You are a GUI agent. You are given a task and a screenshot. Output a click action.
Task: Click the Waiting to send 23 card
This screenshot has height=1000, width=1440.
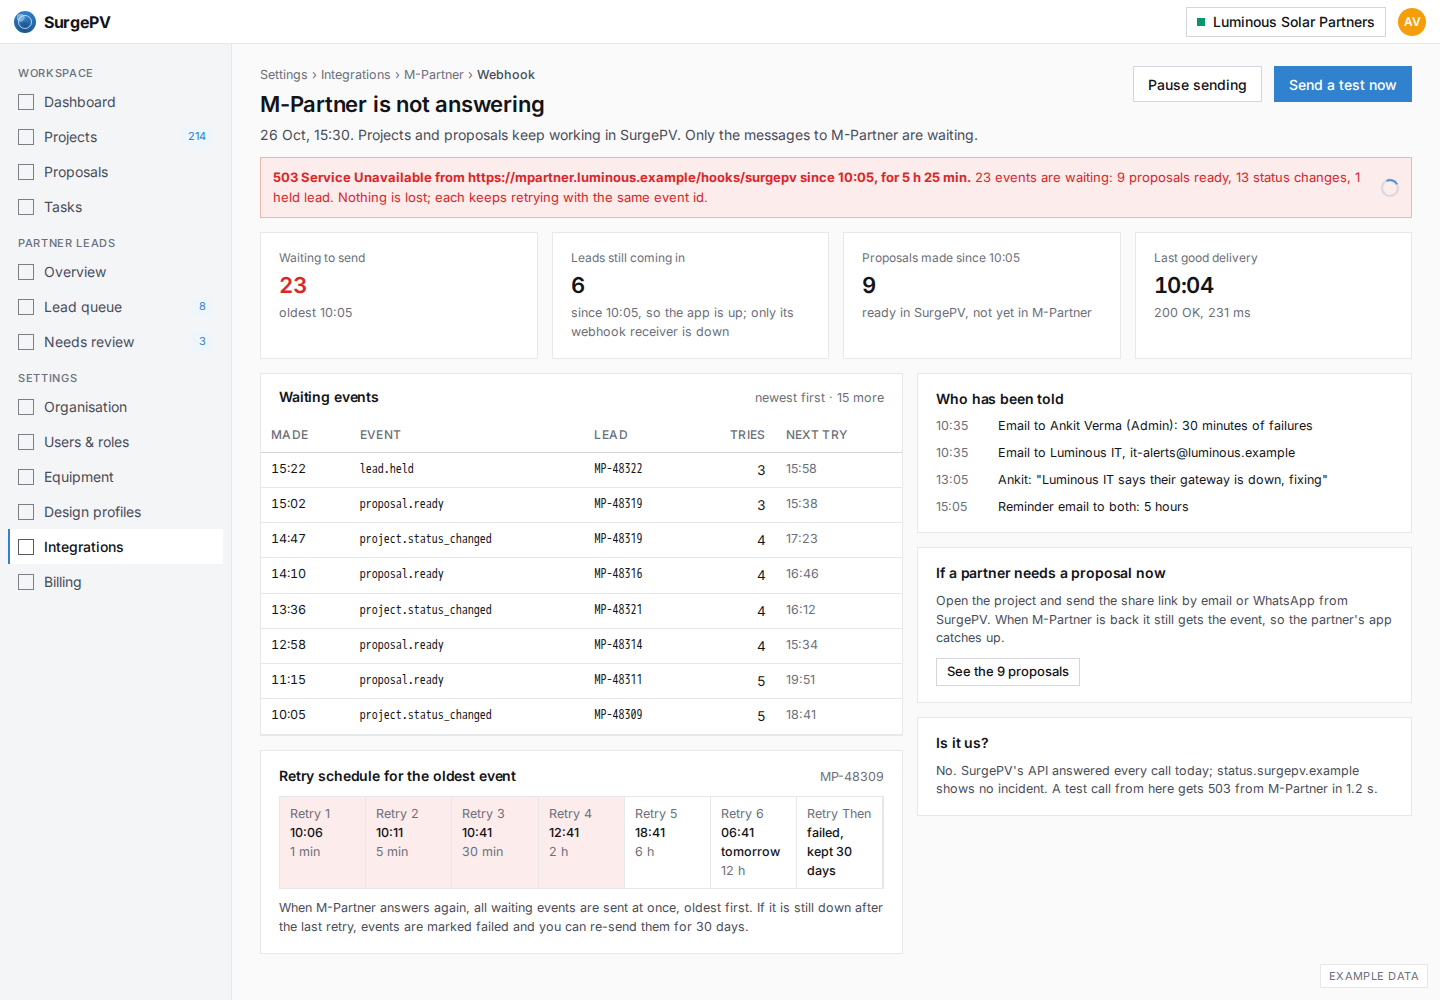pos(399,295)
